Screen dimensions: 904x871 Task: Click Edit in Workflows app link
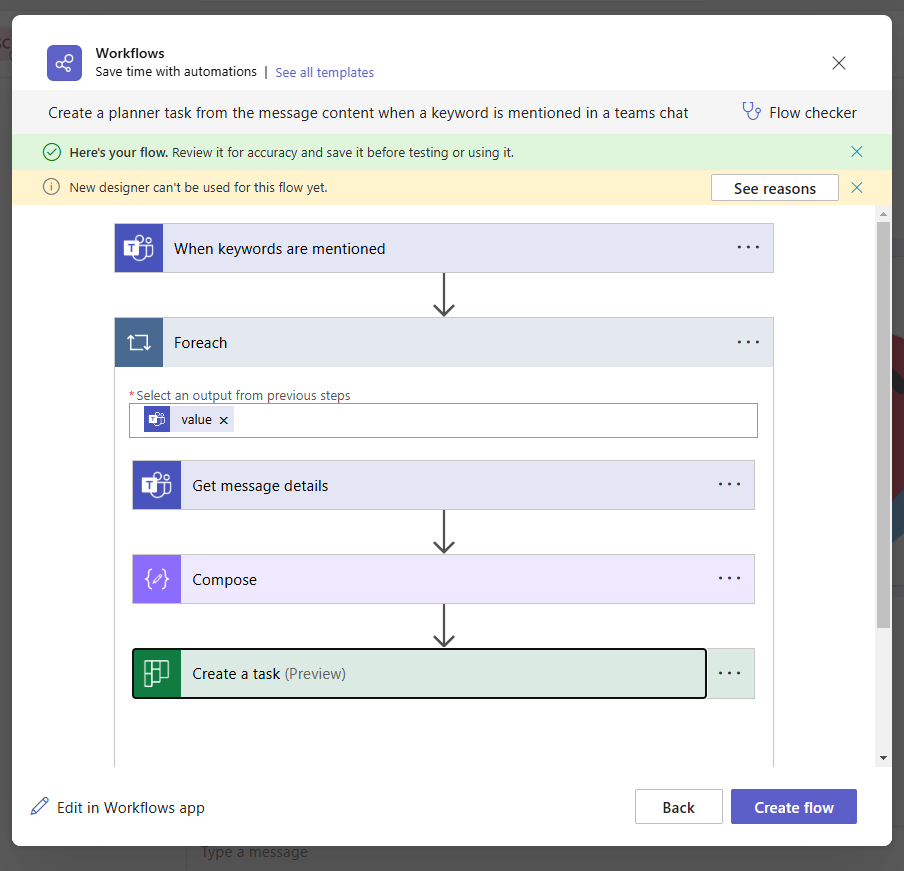(131, 808)
